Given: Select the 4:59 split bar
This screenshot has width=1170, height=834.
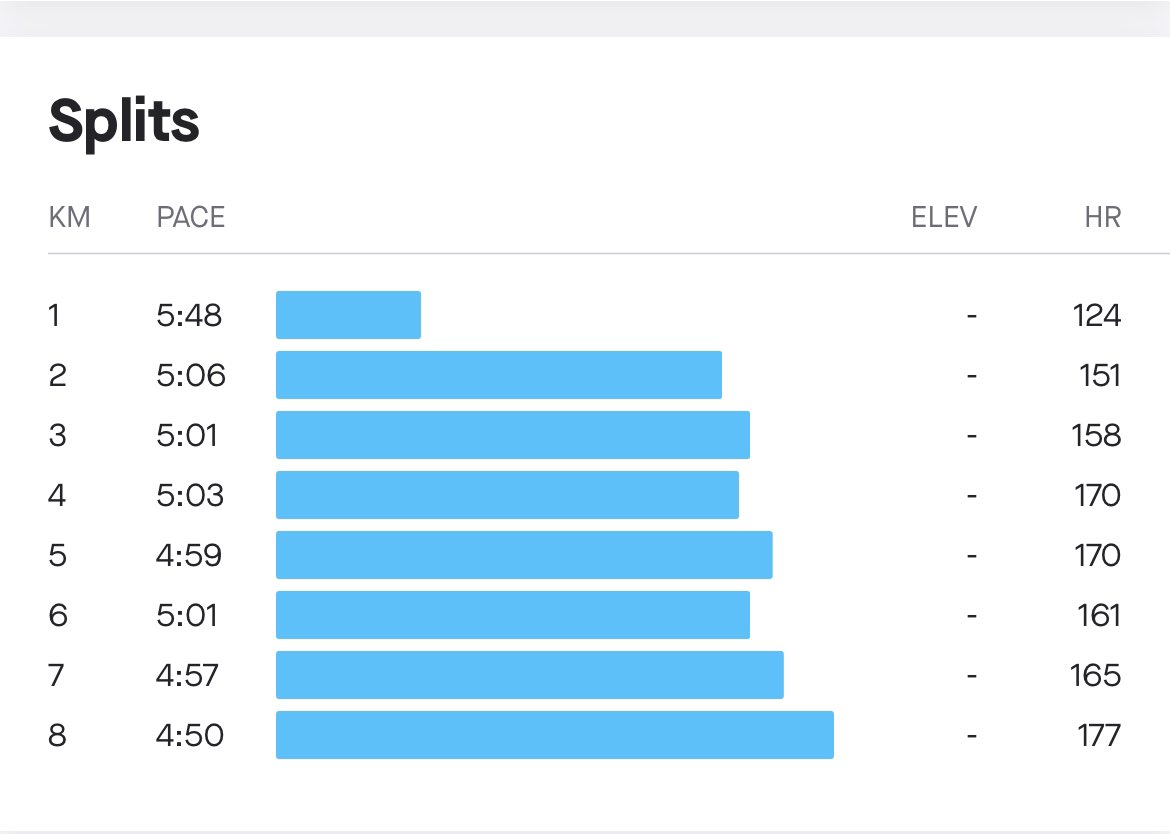Looking at the screenshot, I should [524, 555].
